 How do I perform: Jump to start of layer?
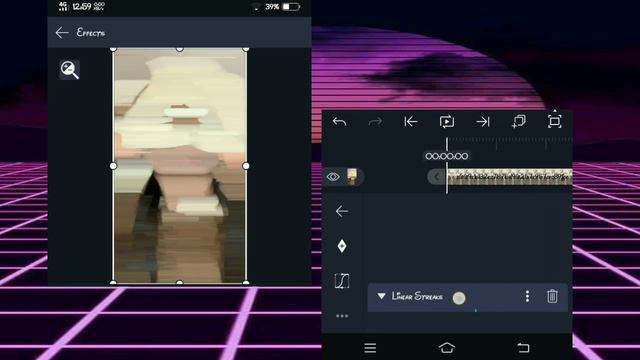(411, 122)
